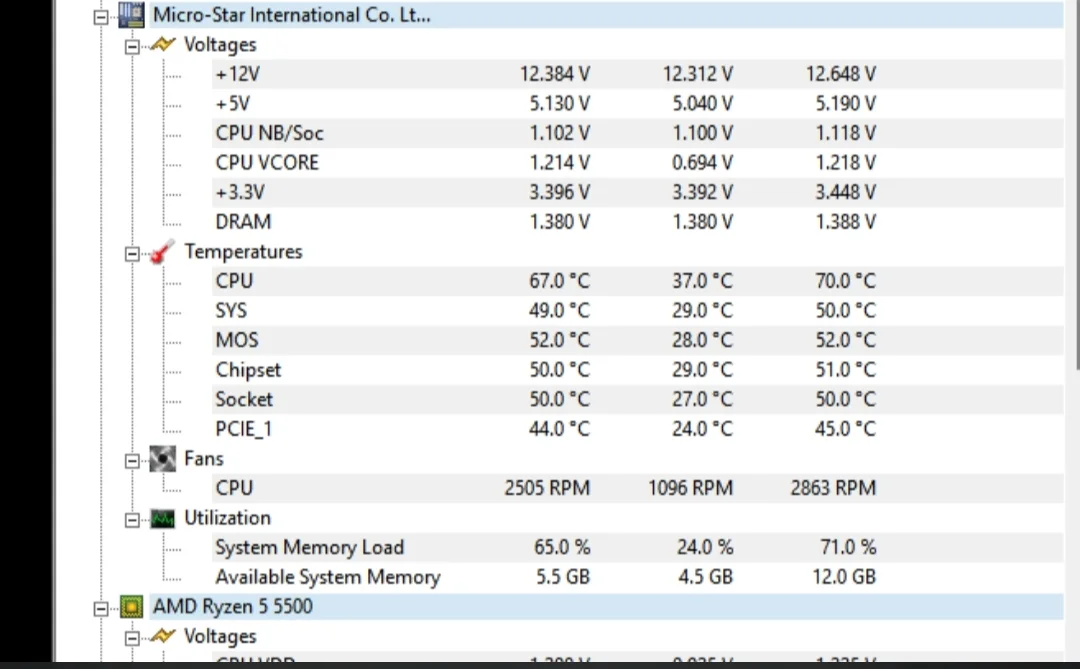Screen dimensions: 1080x669
Task: Select the Socket temperature row
Action: point(637,400)
